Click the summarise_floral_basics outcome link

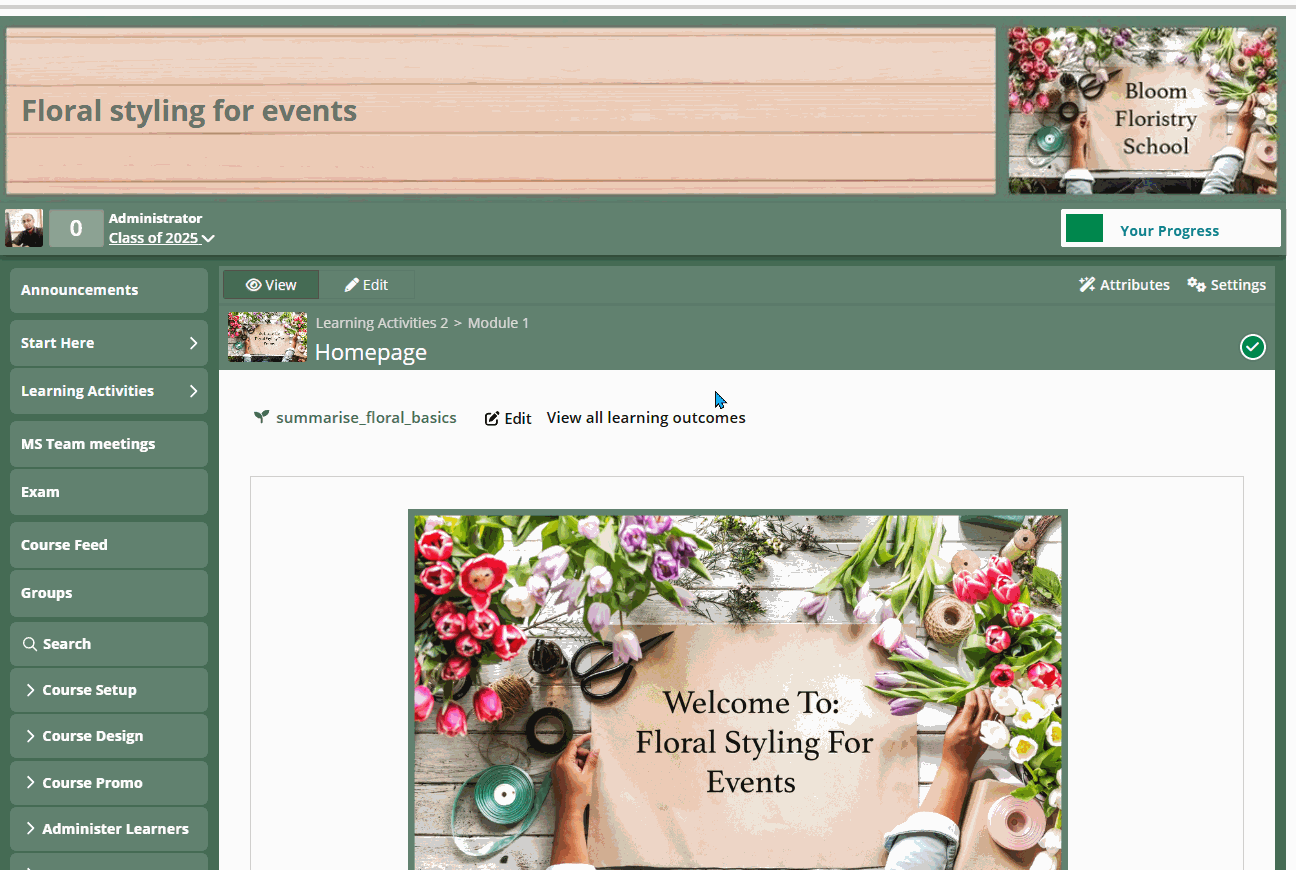[x=366, y=418]
